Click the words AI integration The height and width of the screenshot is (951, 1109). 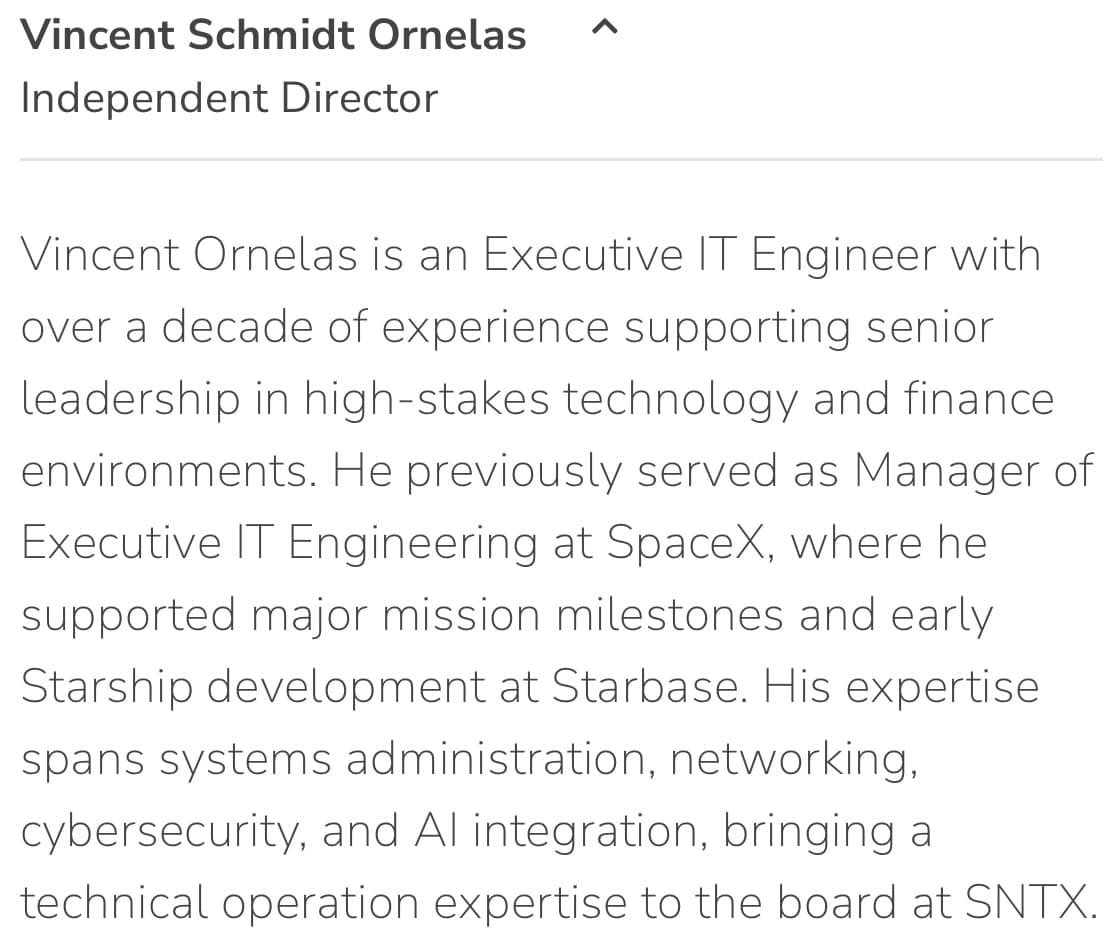tap(557, 831)
